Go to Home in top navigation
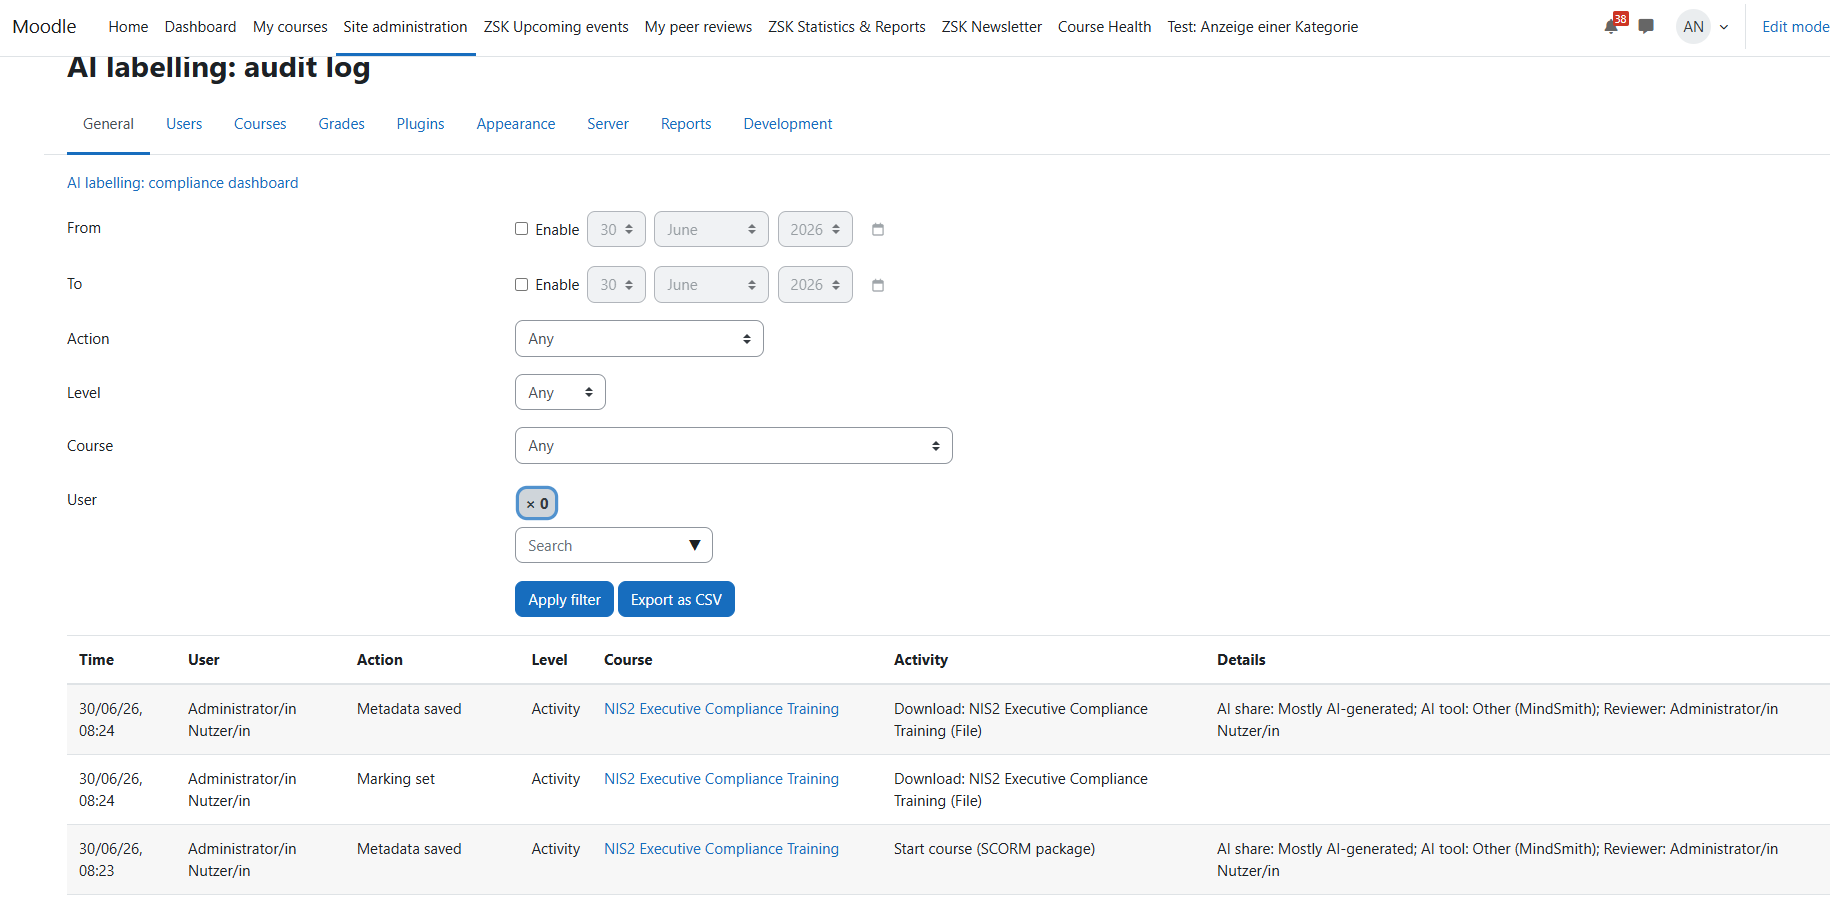Viewport: 1830px width, 904px height. (x=128, y=27)
